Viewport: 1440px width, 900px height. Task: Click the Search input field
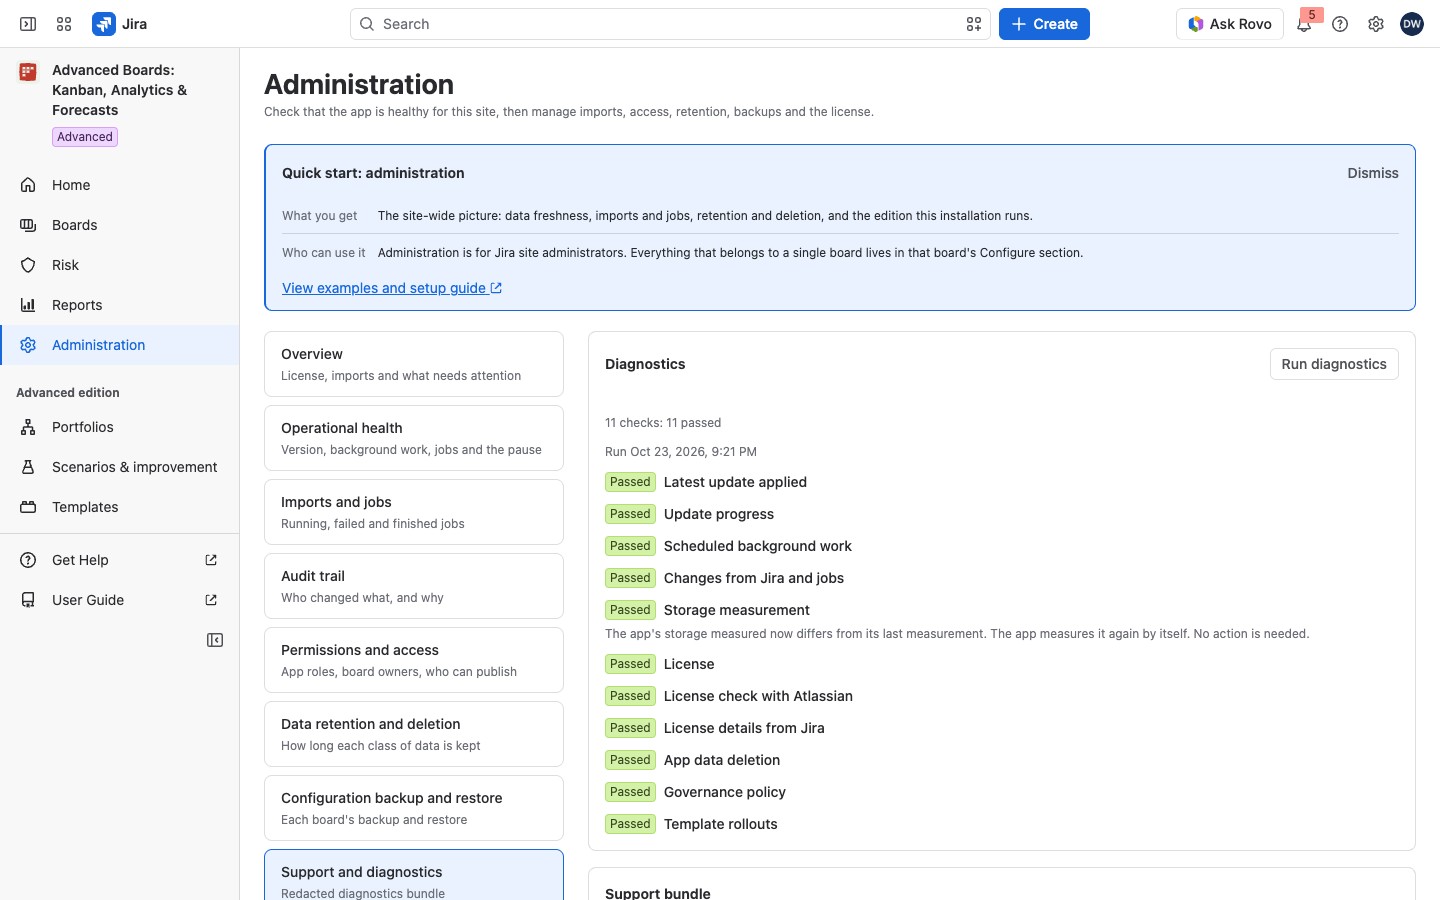pos(670,24)
